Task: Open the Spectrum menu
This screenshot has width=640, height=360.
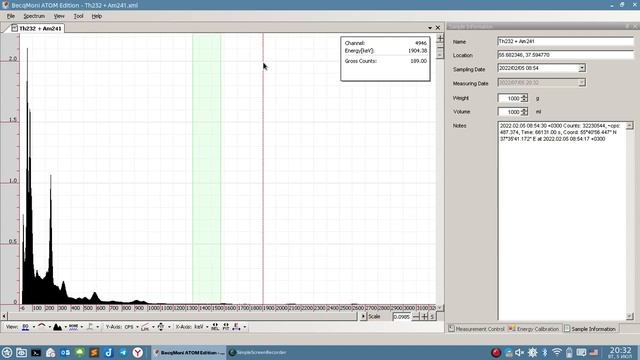Action: pos(34,16)
